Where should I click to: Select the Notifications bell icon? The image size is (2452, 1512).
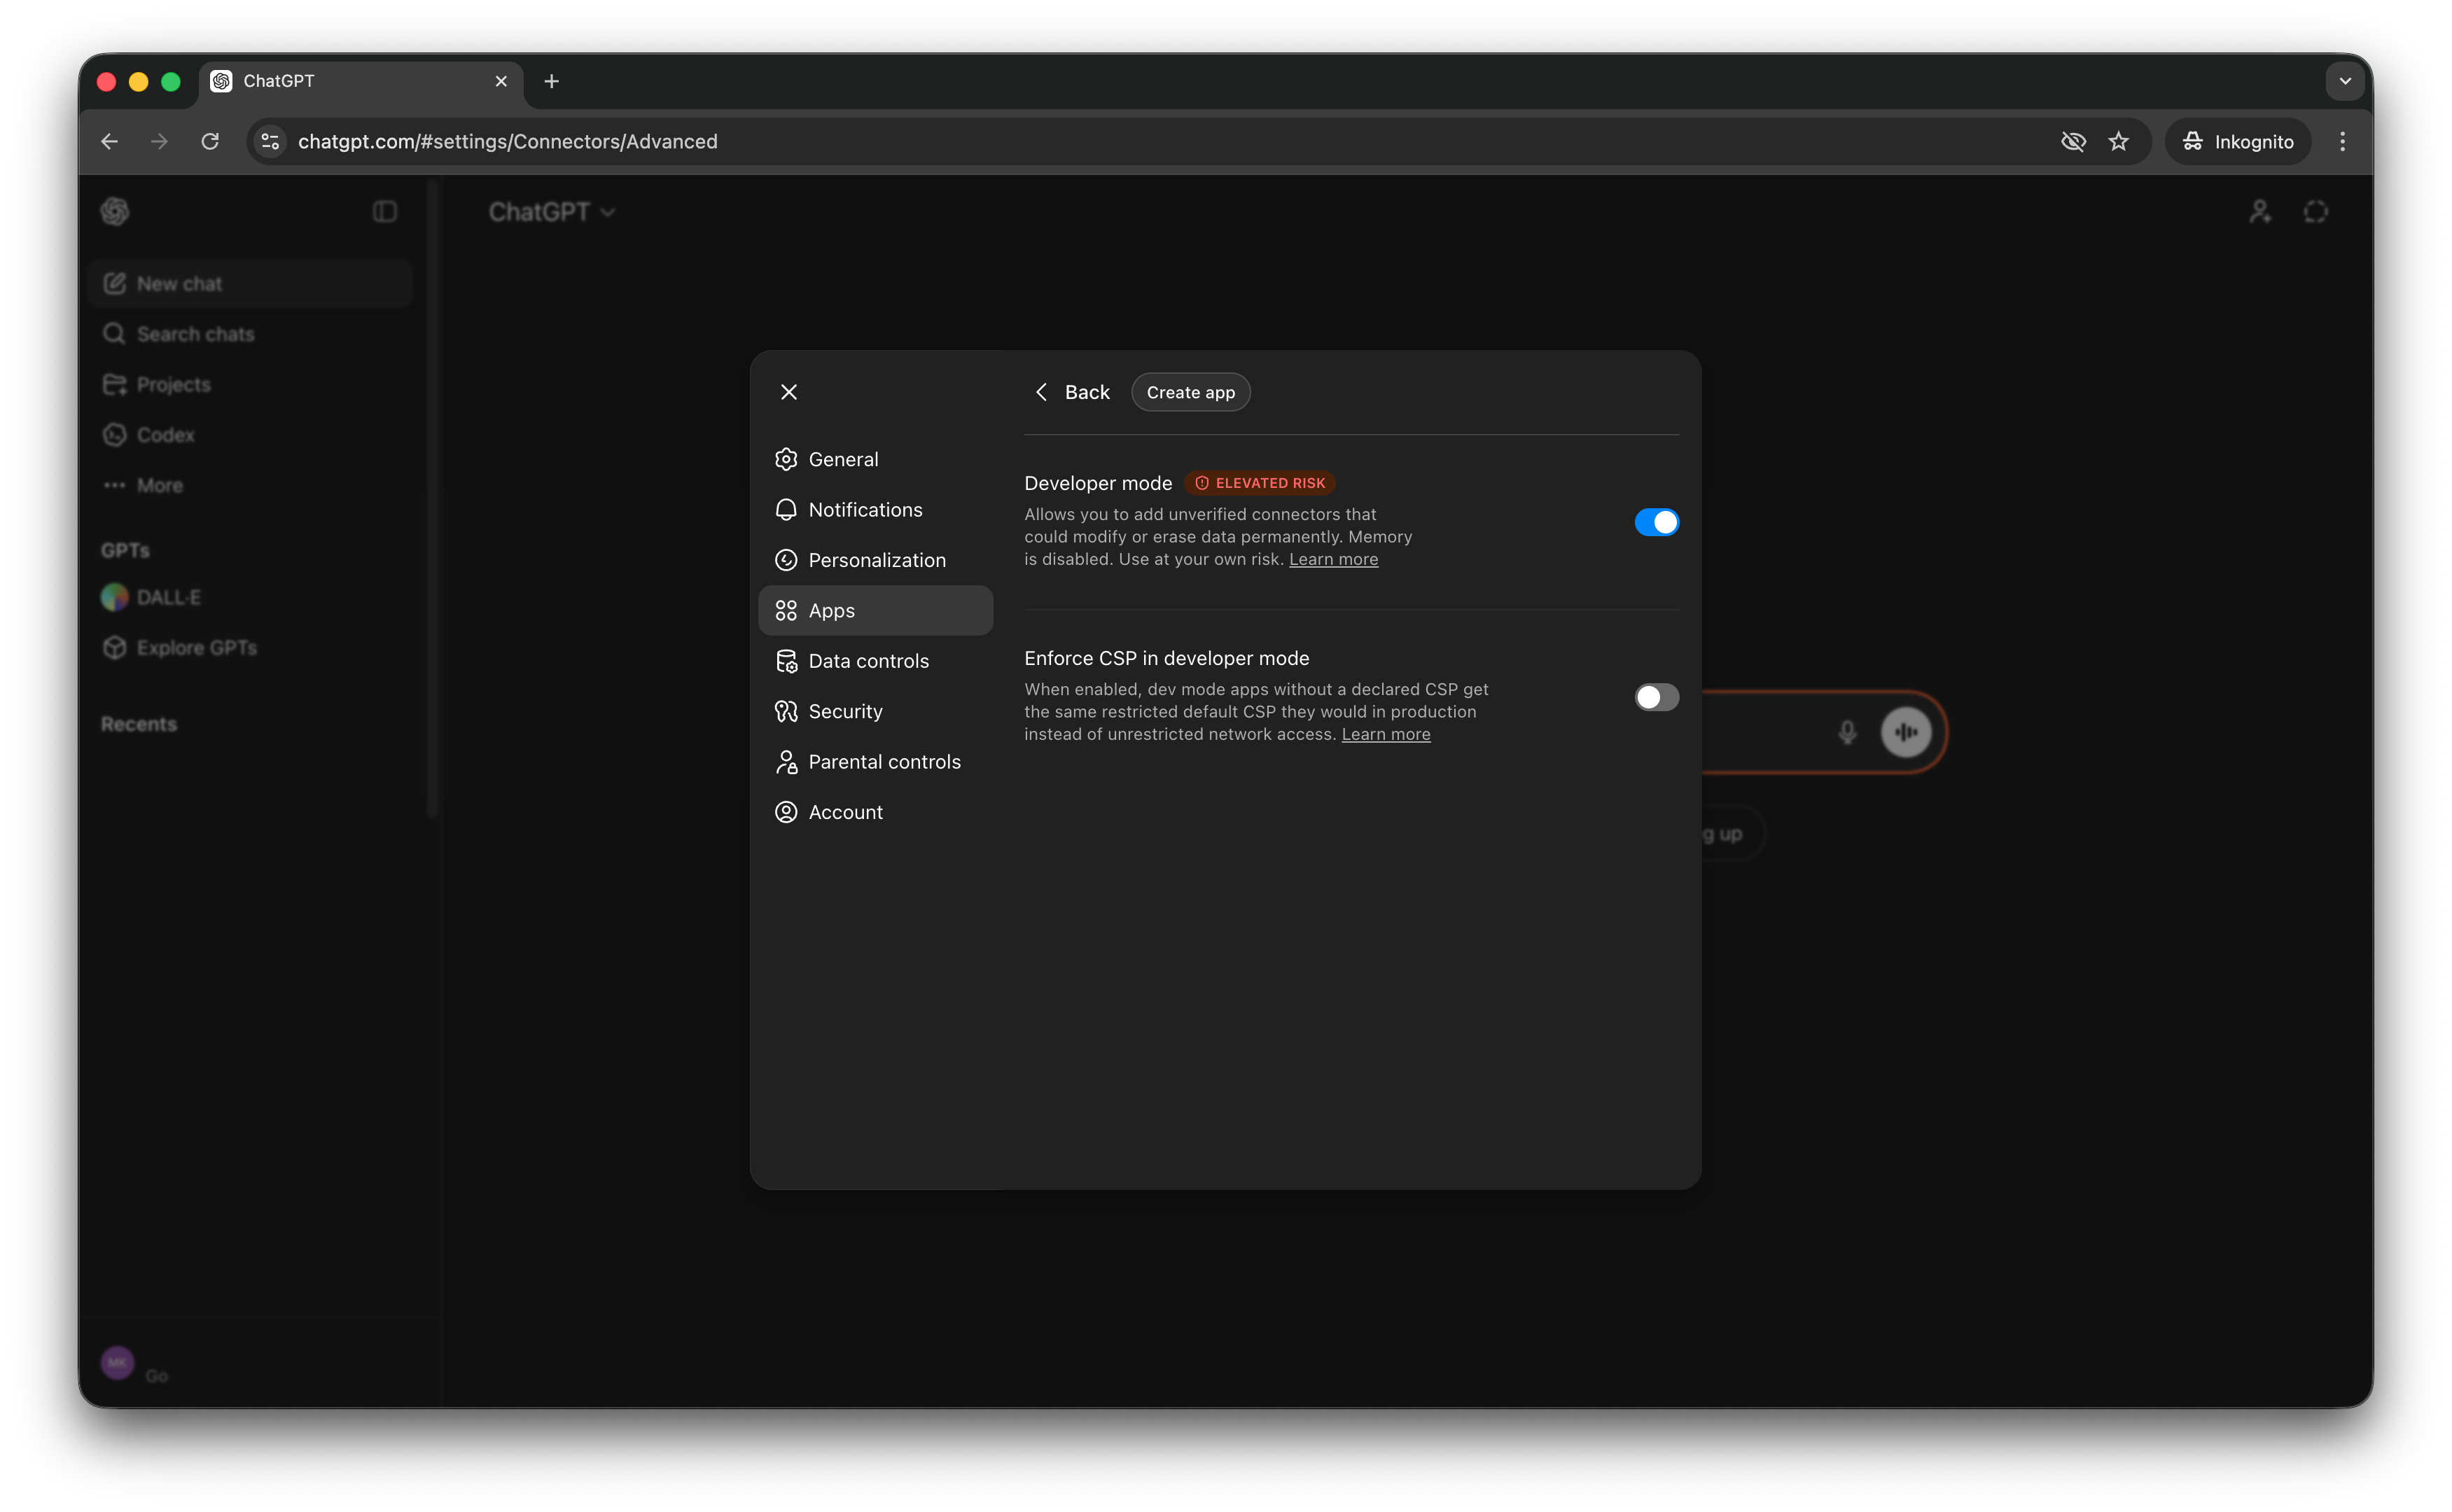pyautogui.click(x=786, y=510)
